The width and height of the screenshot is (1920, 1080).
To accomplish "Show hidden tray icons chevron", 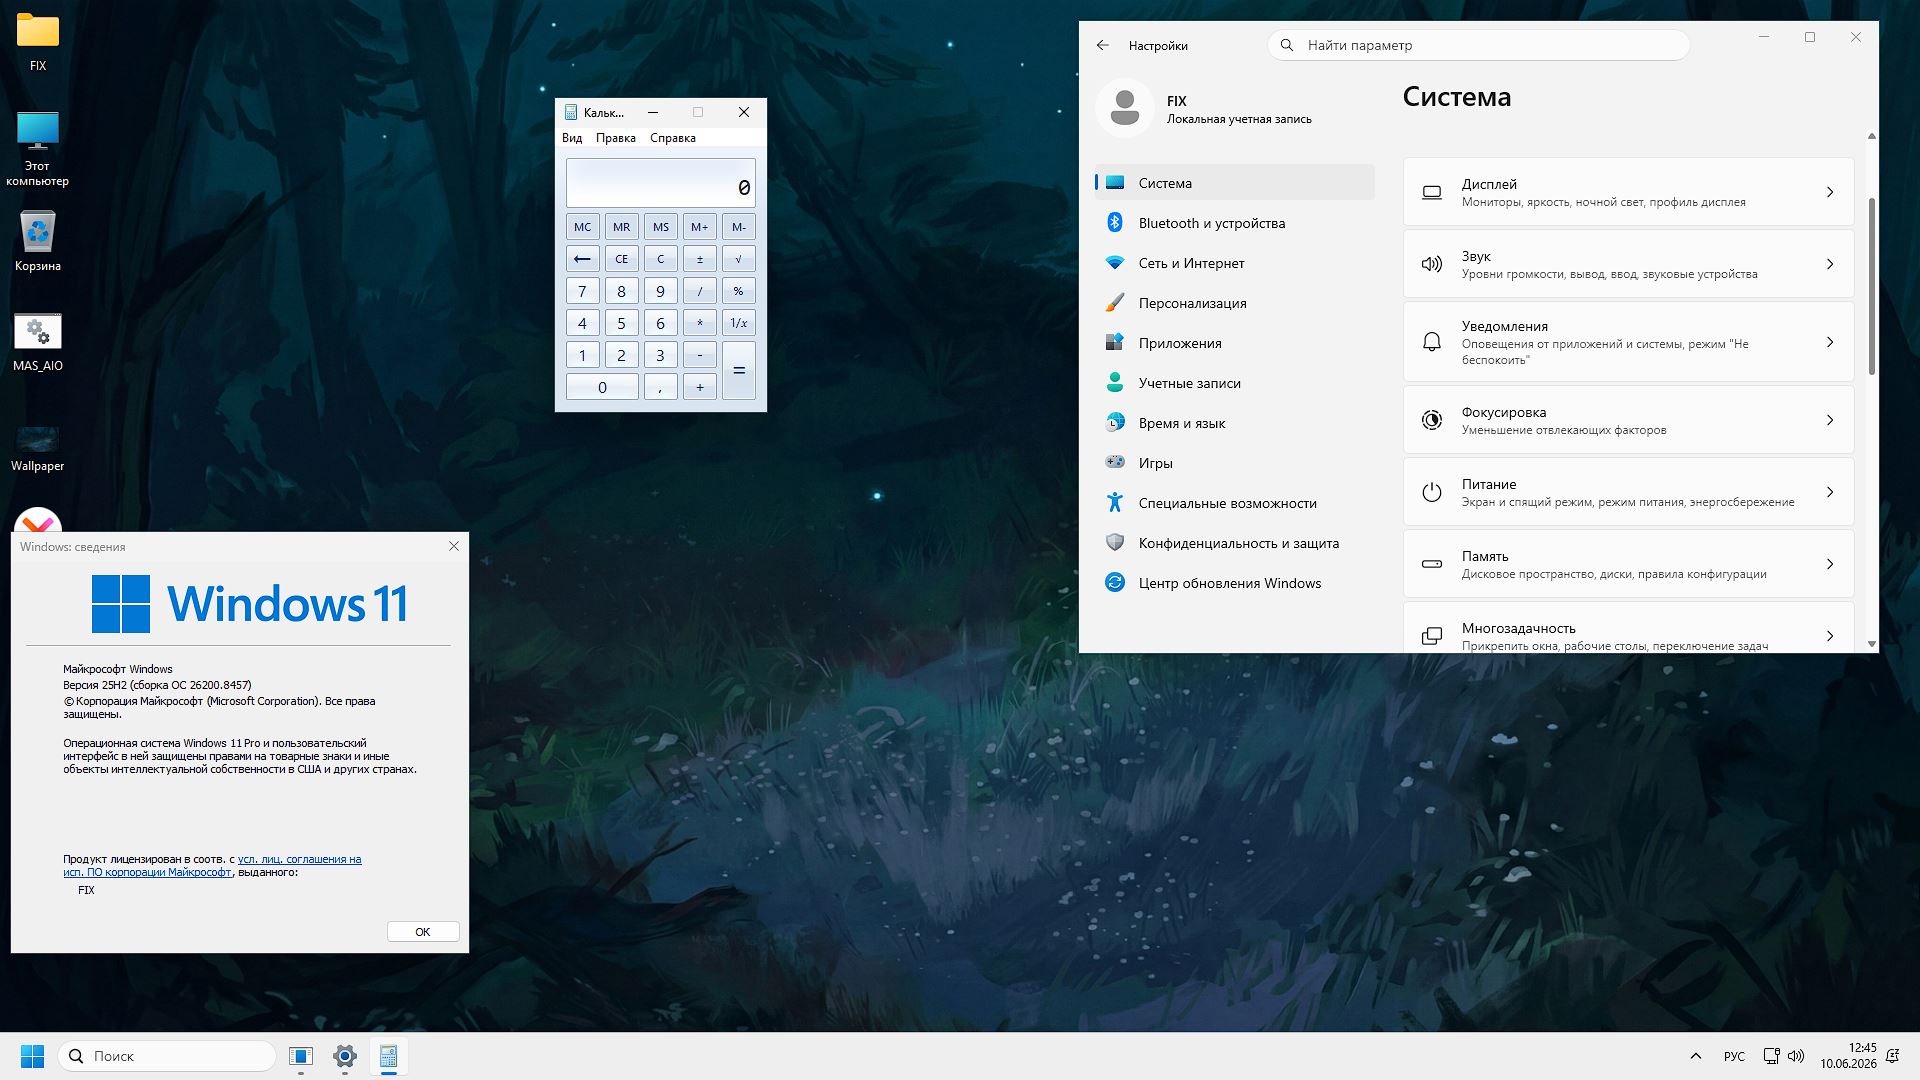I will point(1695,1056).
